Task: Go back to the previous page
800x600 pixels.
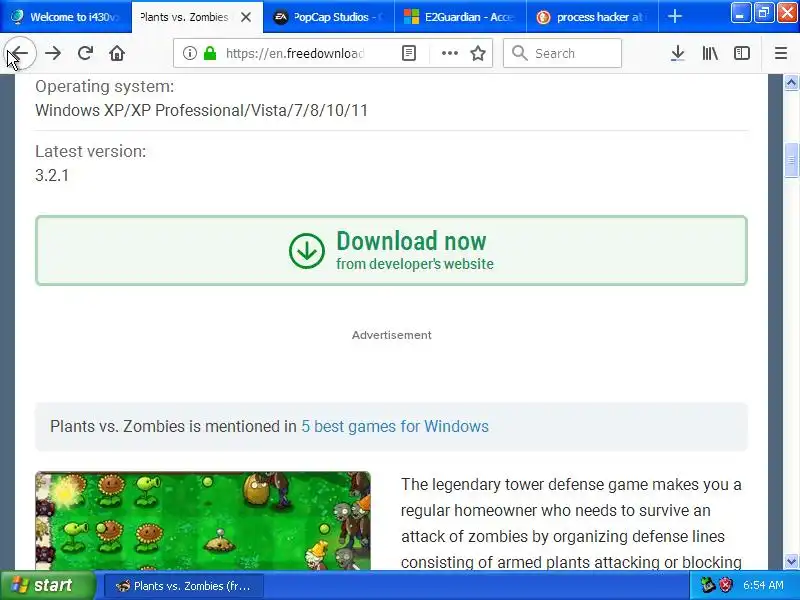Action: (x=20, y=53)
